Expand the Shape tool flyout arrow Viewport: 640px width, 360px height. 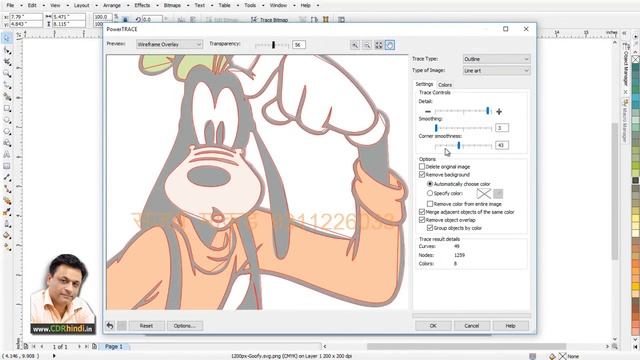pyautogui.click(x=10, y=53)
